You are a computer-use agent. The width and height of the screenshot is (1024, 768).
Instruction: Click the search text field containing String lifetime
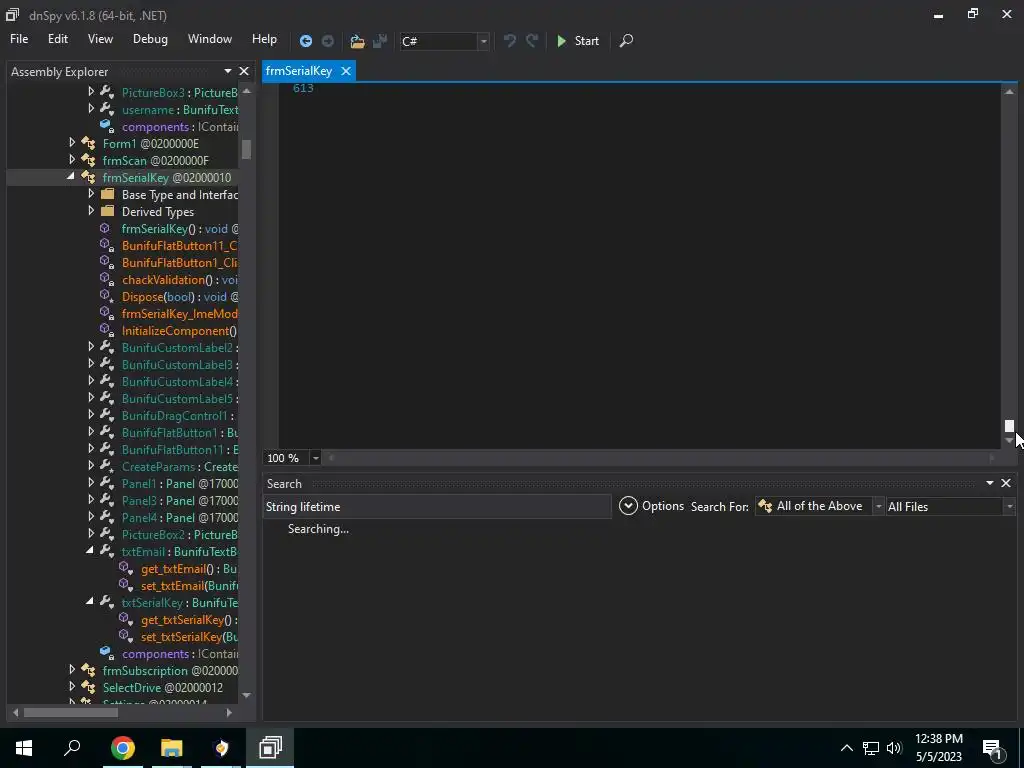(436, 507)
